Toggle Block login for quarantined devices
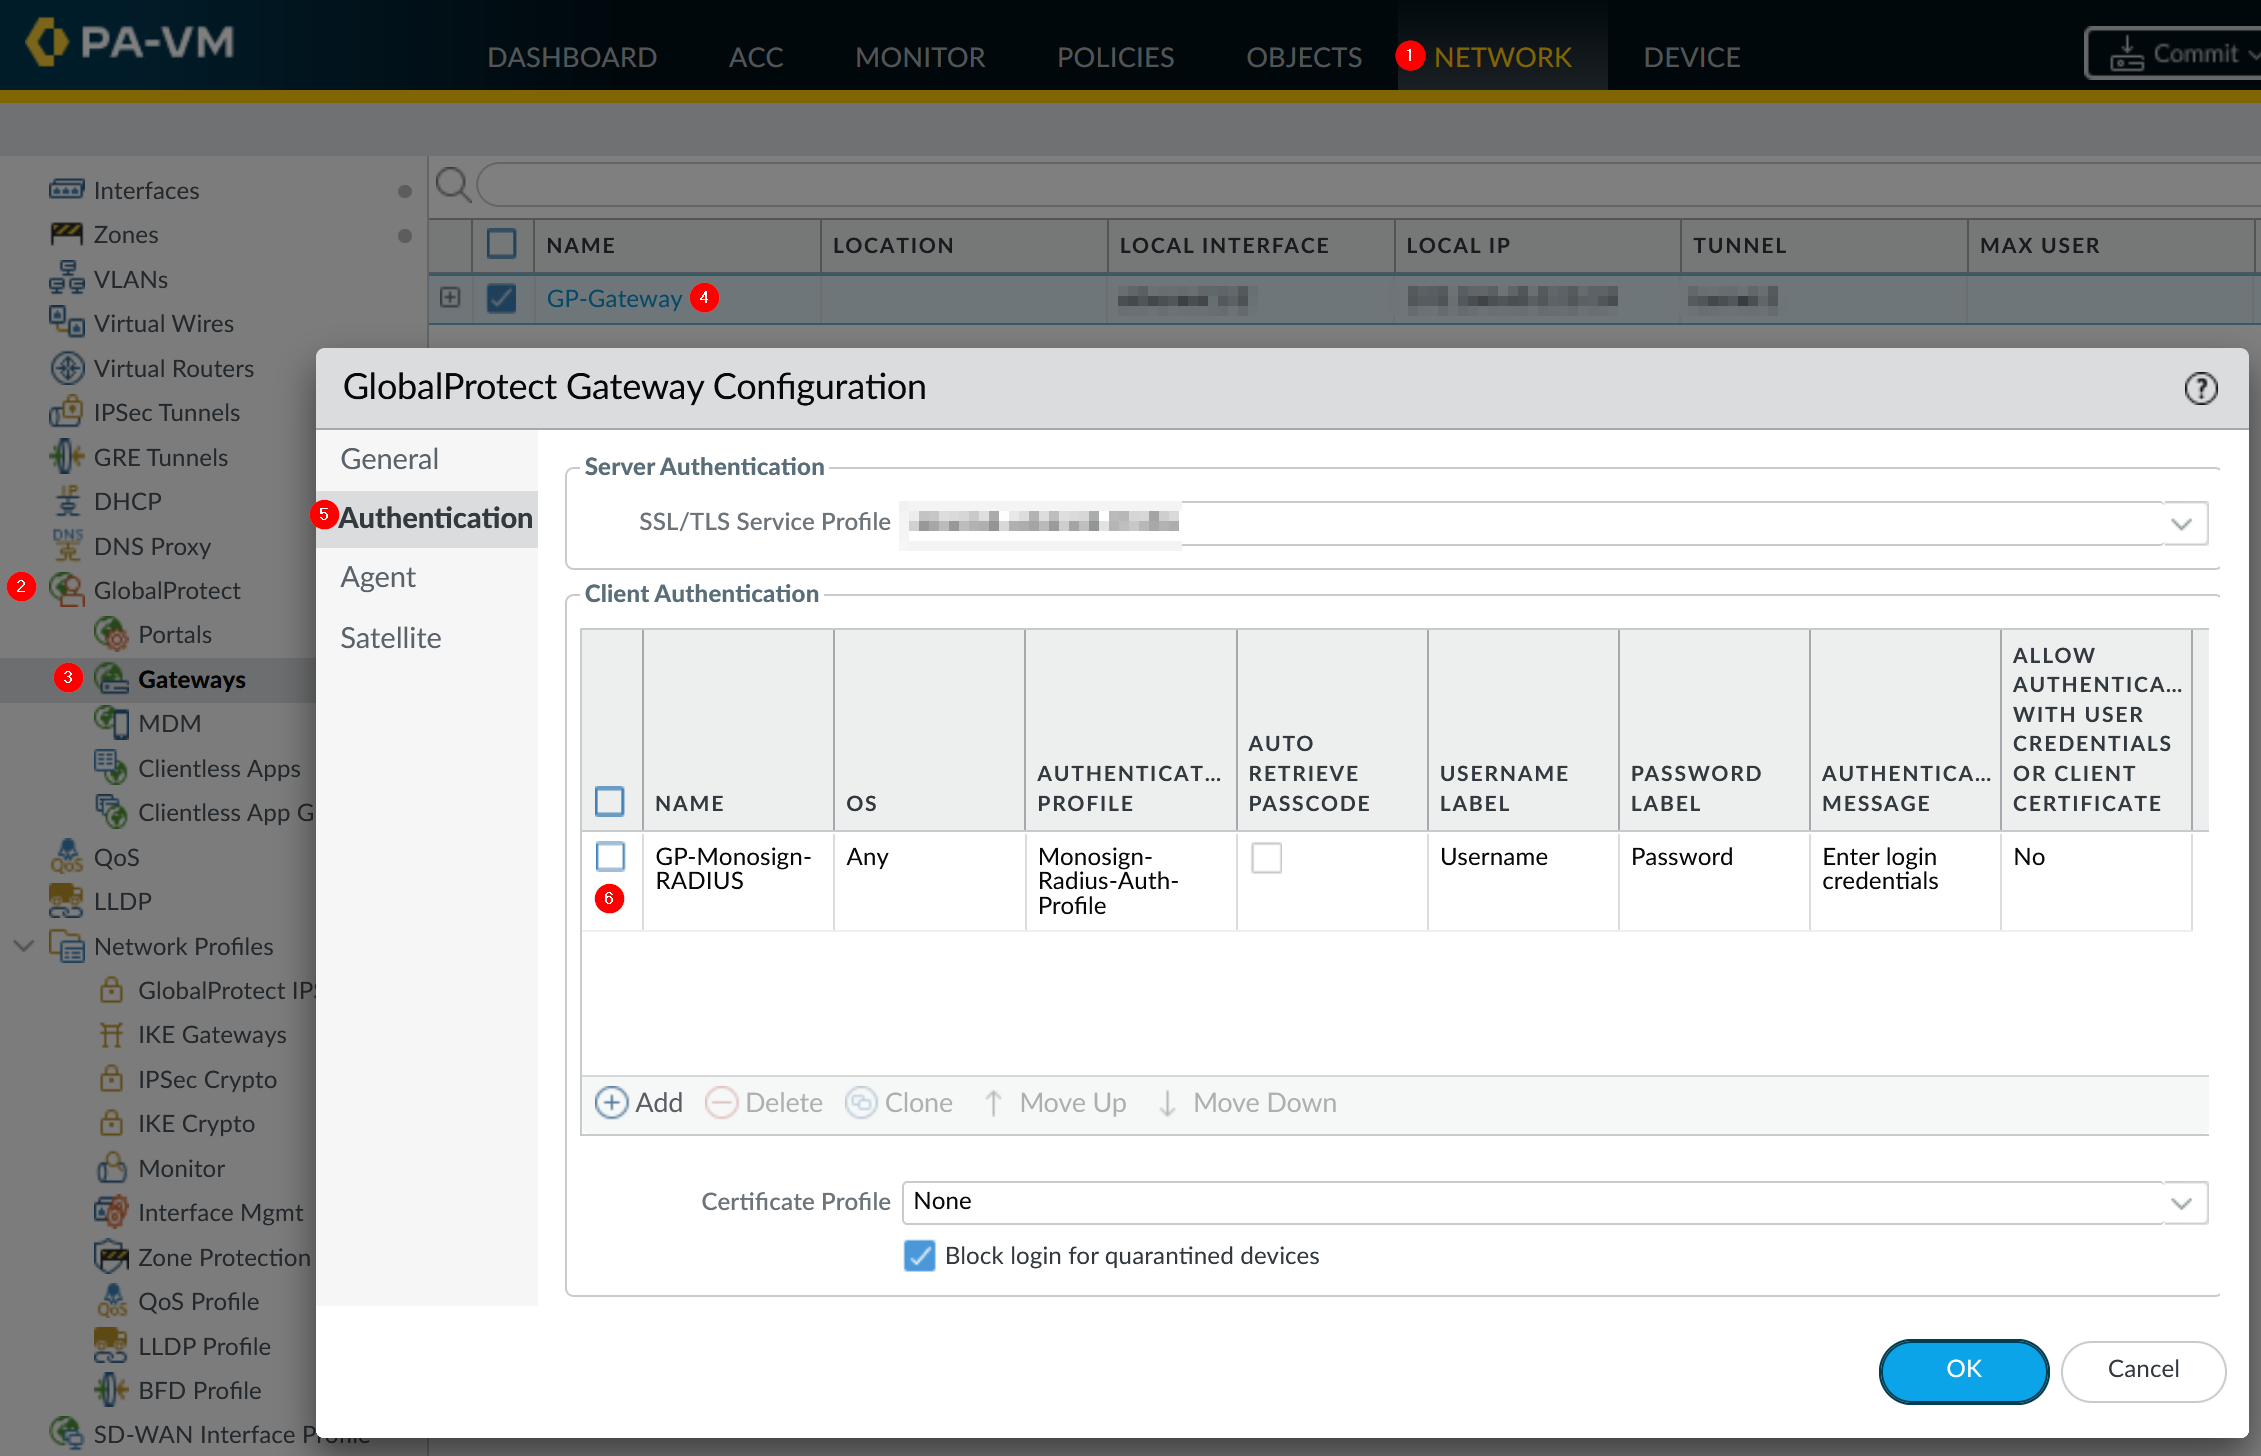Viewport: 2261px width, 1456px height. (919, 1256)
